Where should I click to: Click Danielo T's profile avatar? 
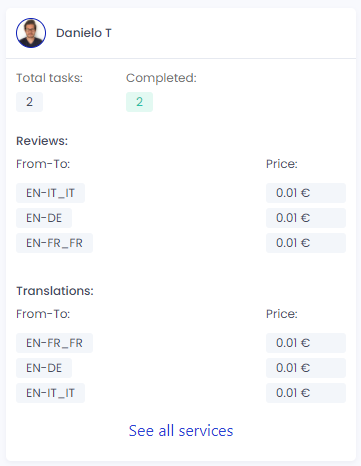click(x=31, y=33)
